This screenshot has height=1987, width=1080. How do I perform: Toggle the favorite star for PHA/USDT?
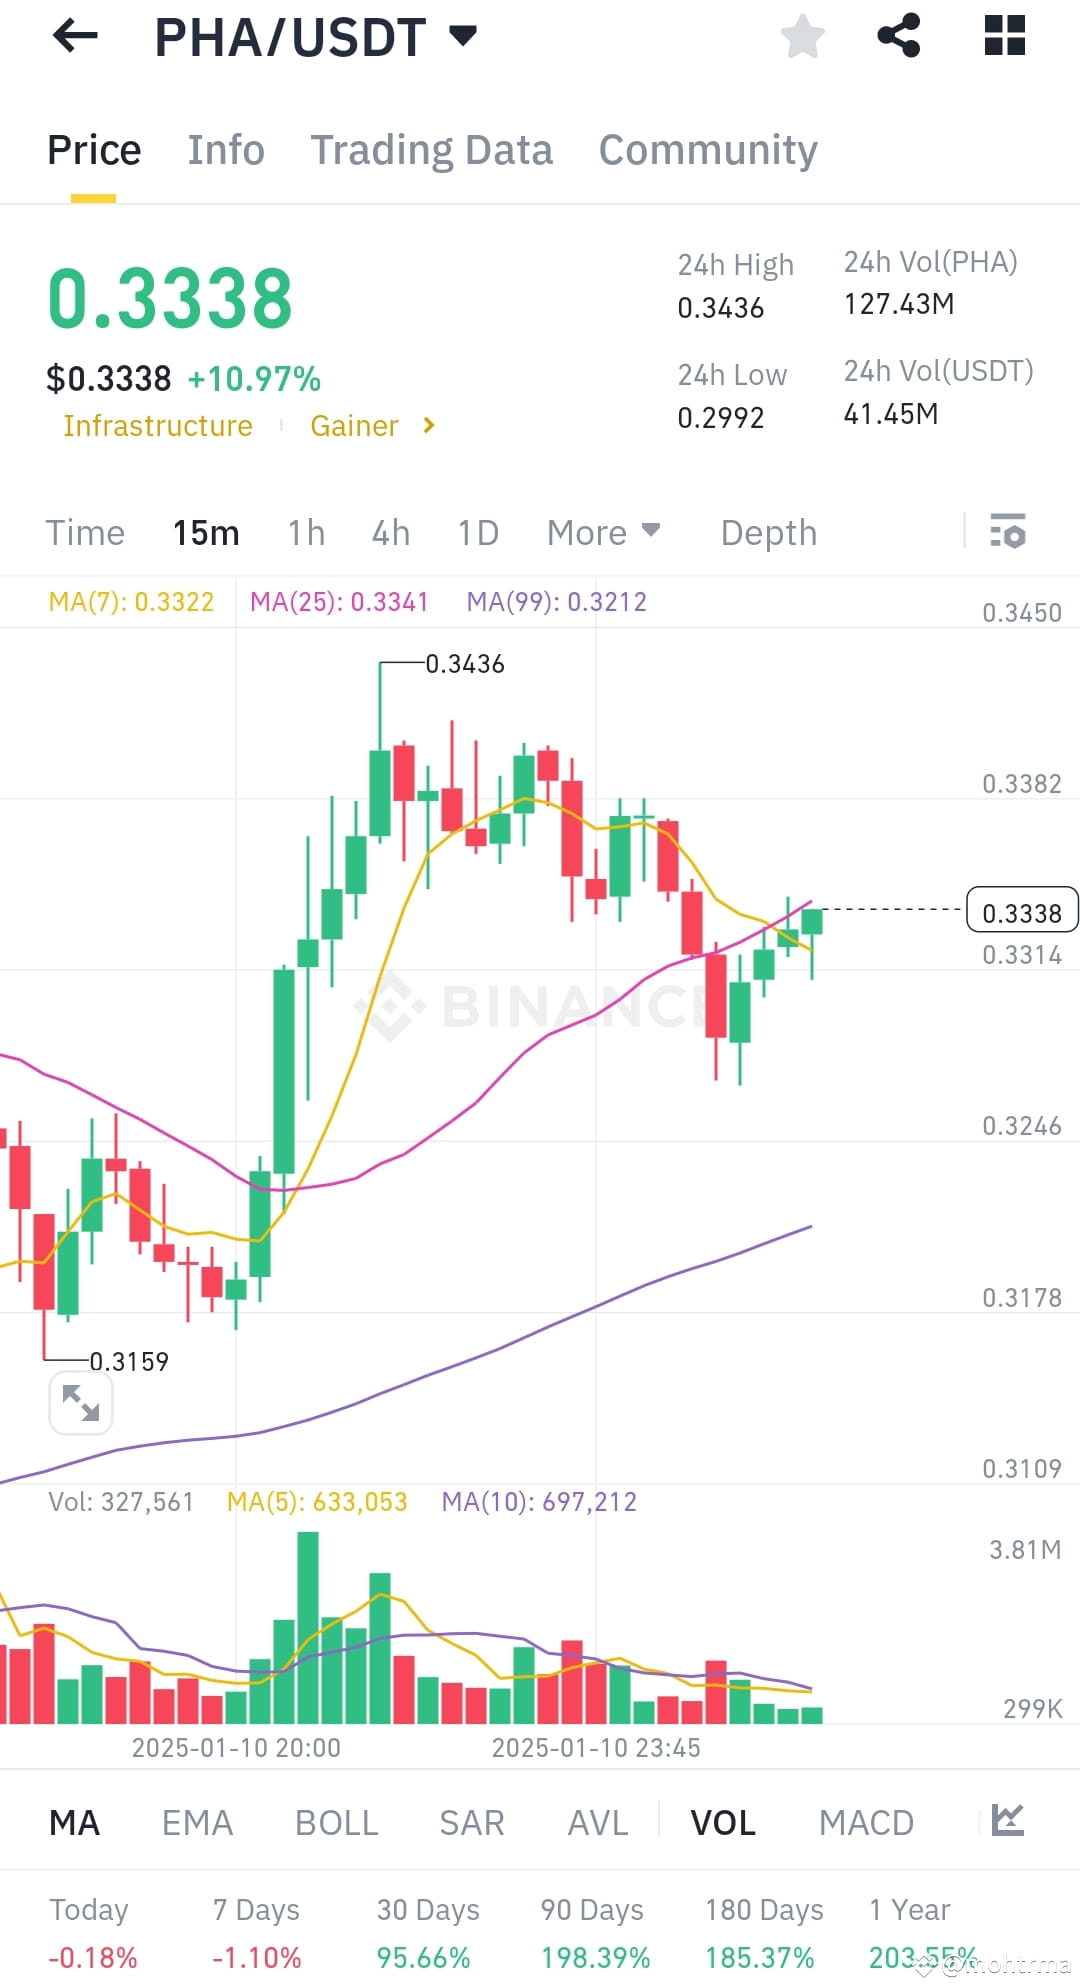tap(802, 36)
